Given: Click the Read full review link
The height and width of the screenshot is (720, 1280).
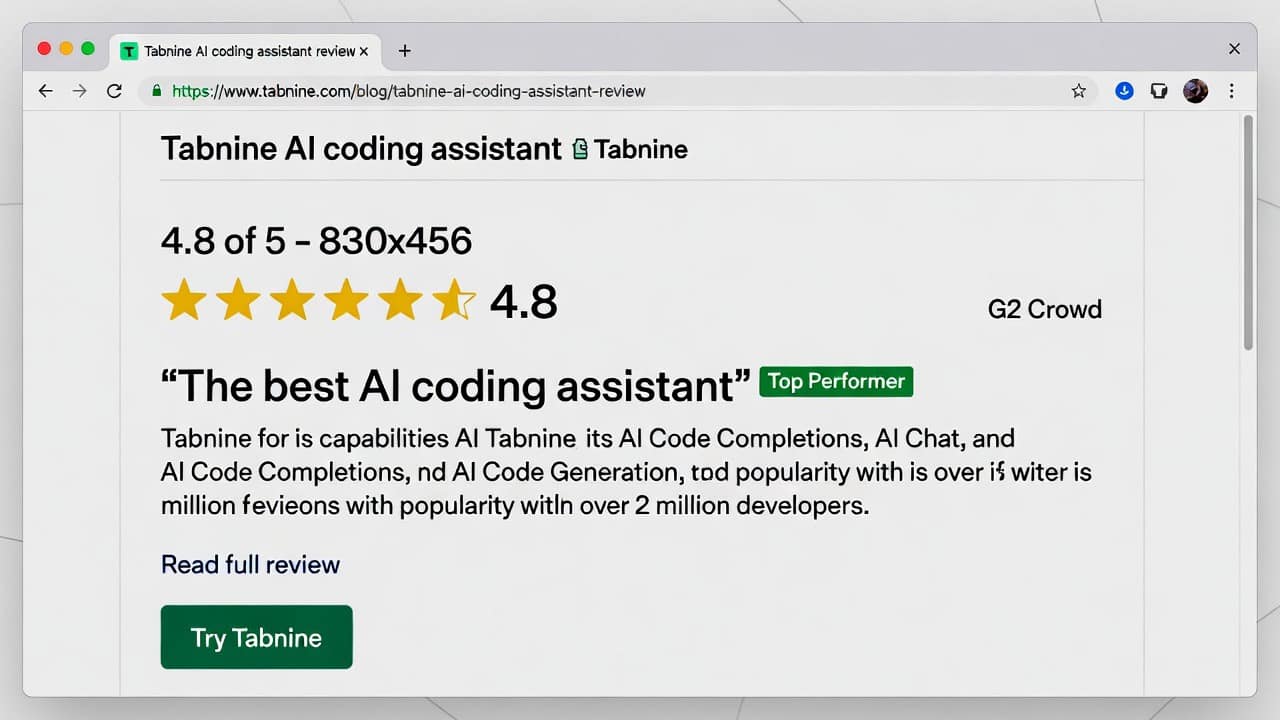Looking at the screenshot, I should click(x=250, y=565).
